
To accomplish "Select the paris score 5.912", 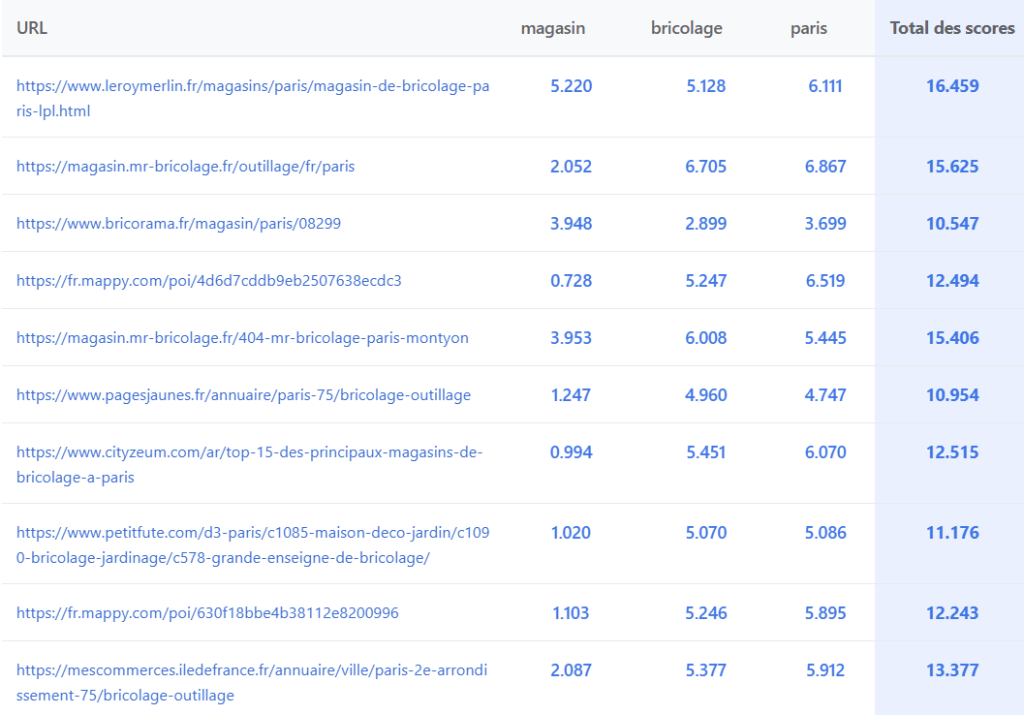I will coord(825,670).
